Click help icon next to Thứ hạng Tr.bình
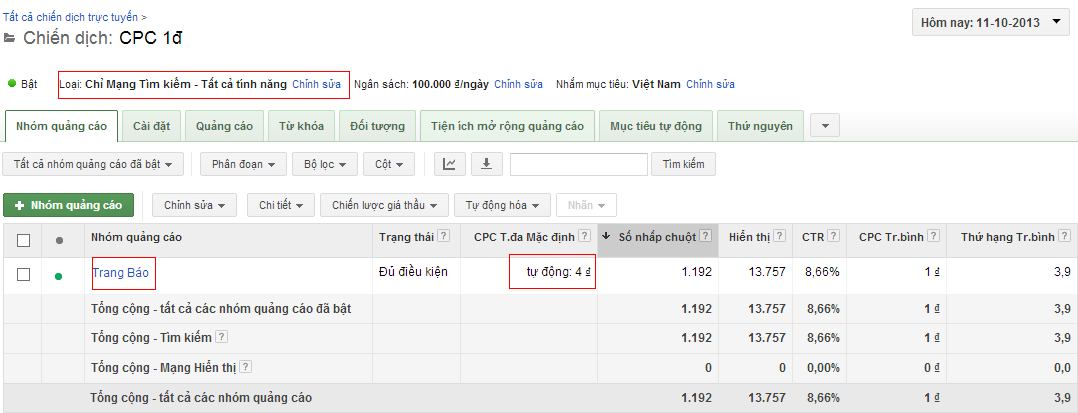Image resolution: width=1078 pixels, height=413 pixels. point(1064,236)
